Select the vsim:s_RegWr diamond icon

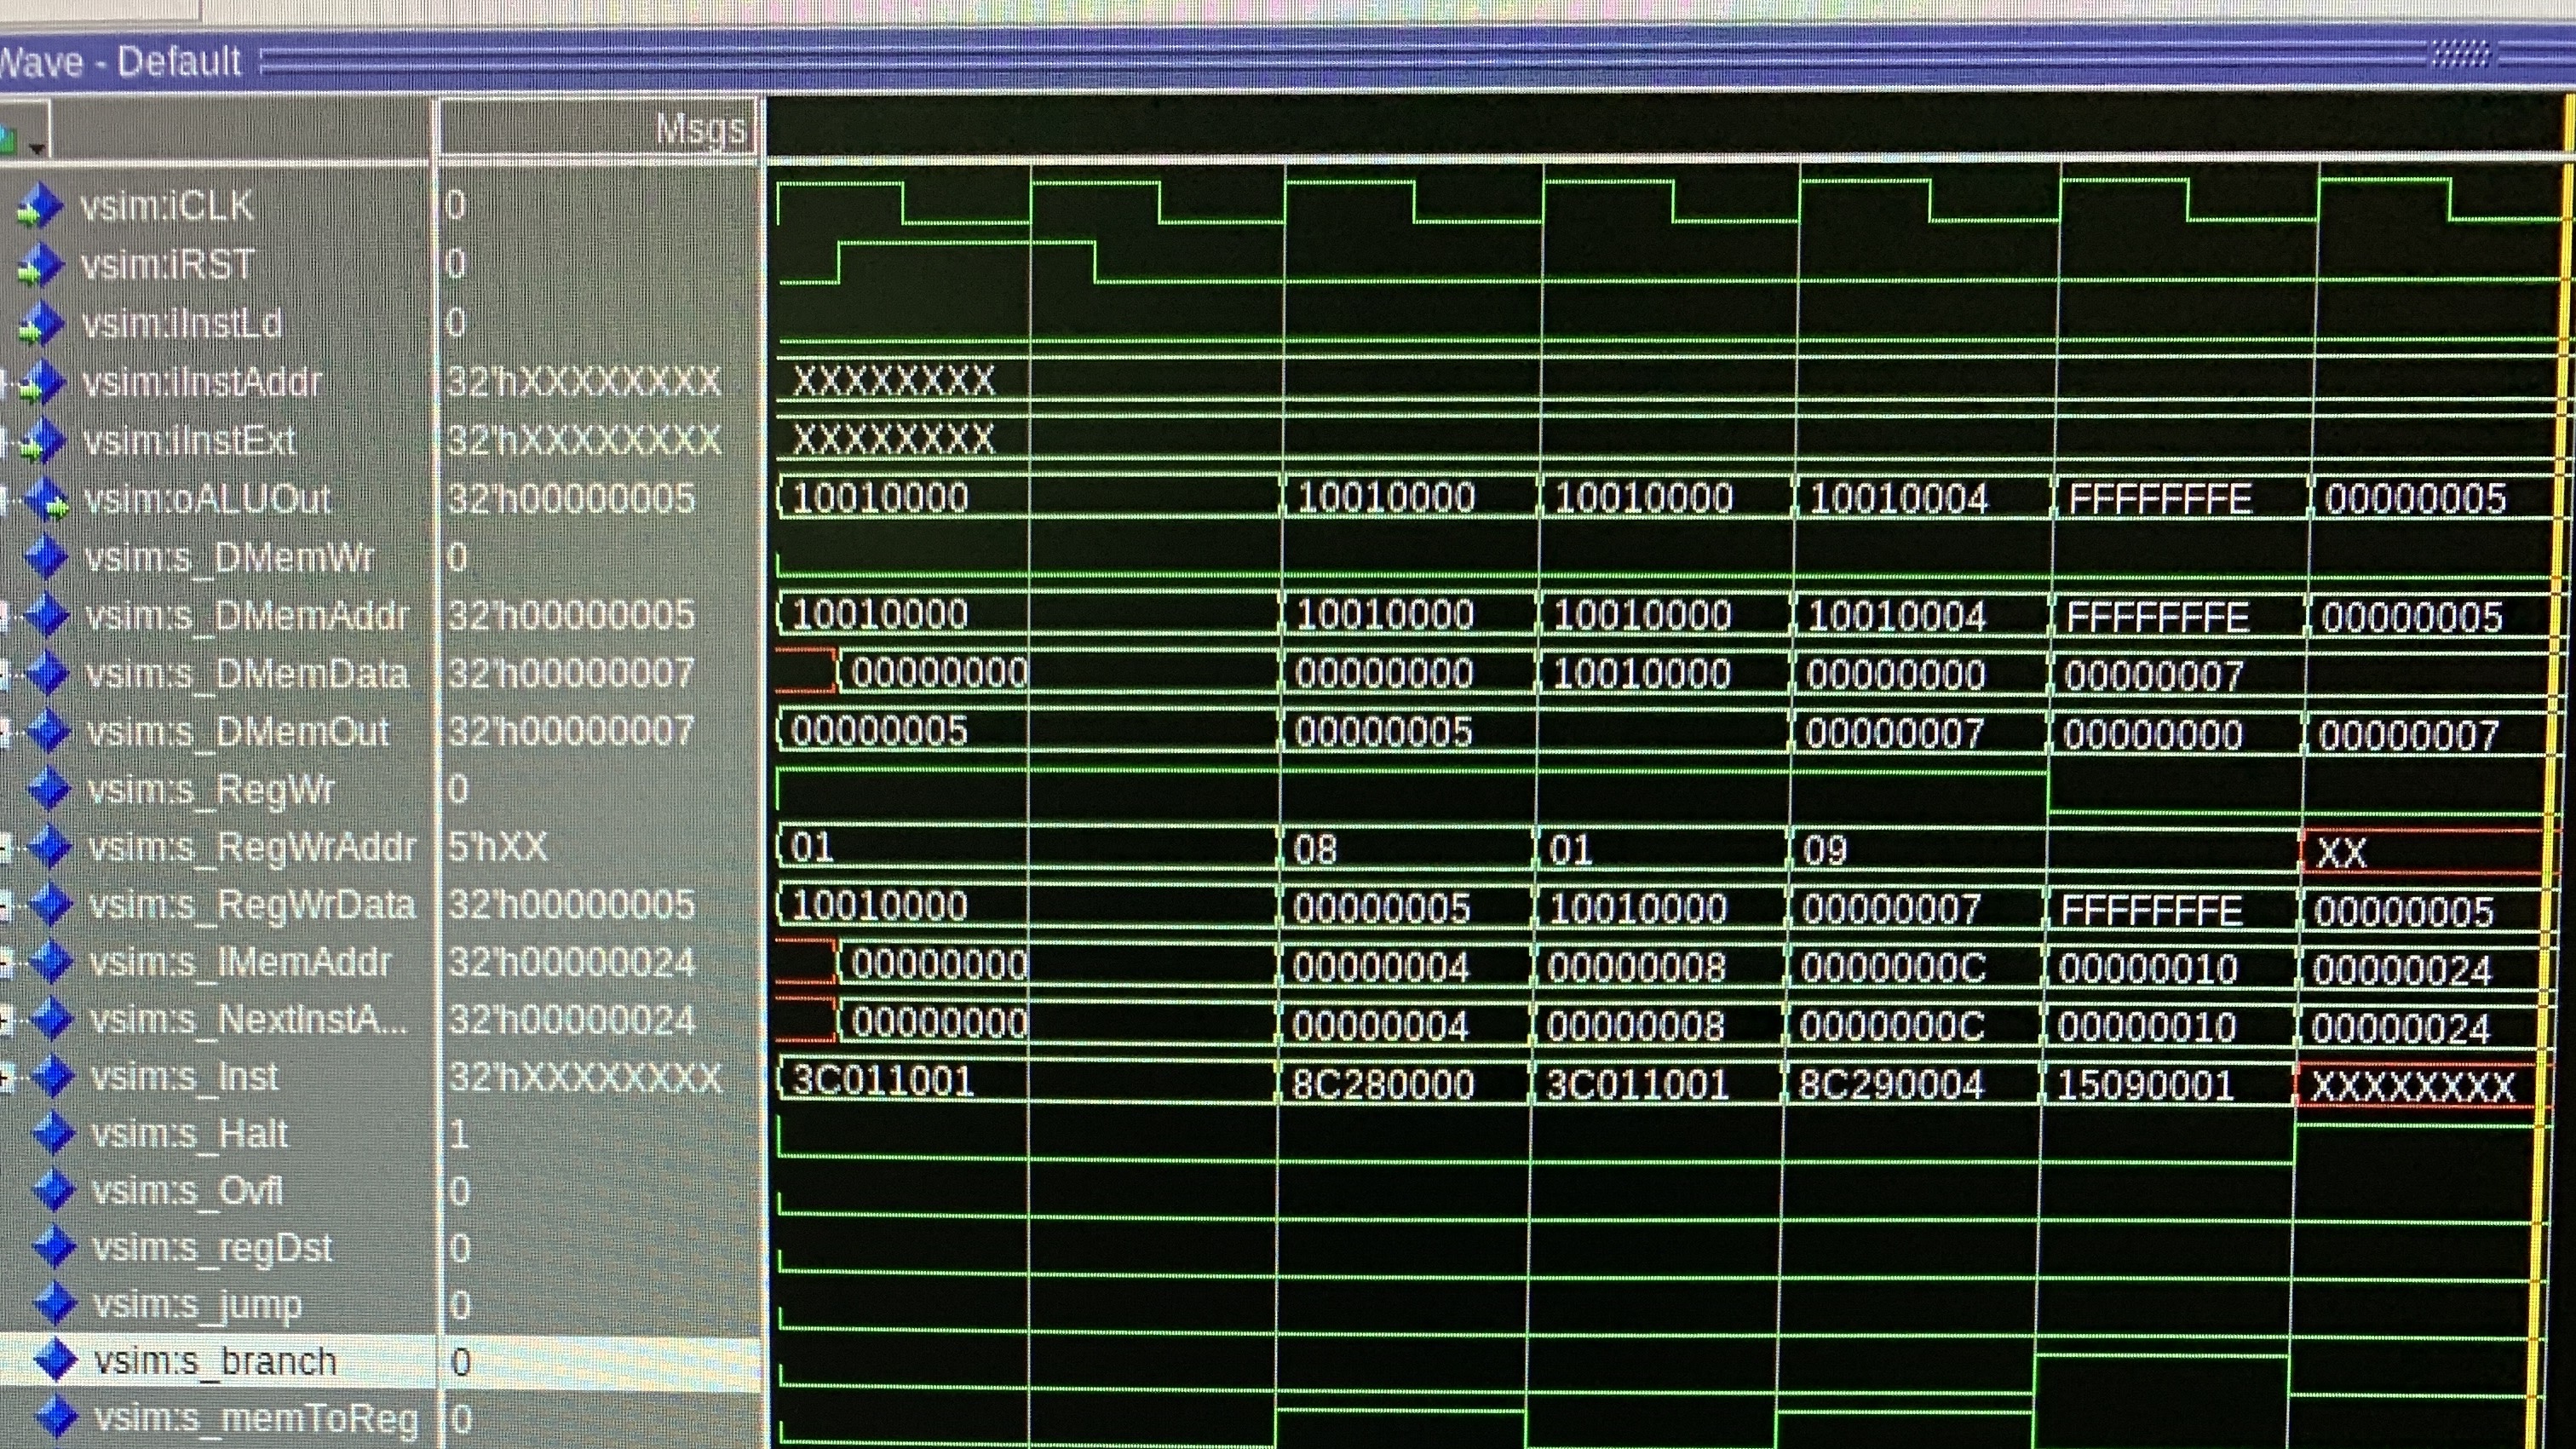coord(49,788)
